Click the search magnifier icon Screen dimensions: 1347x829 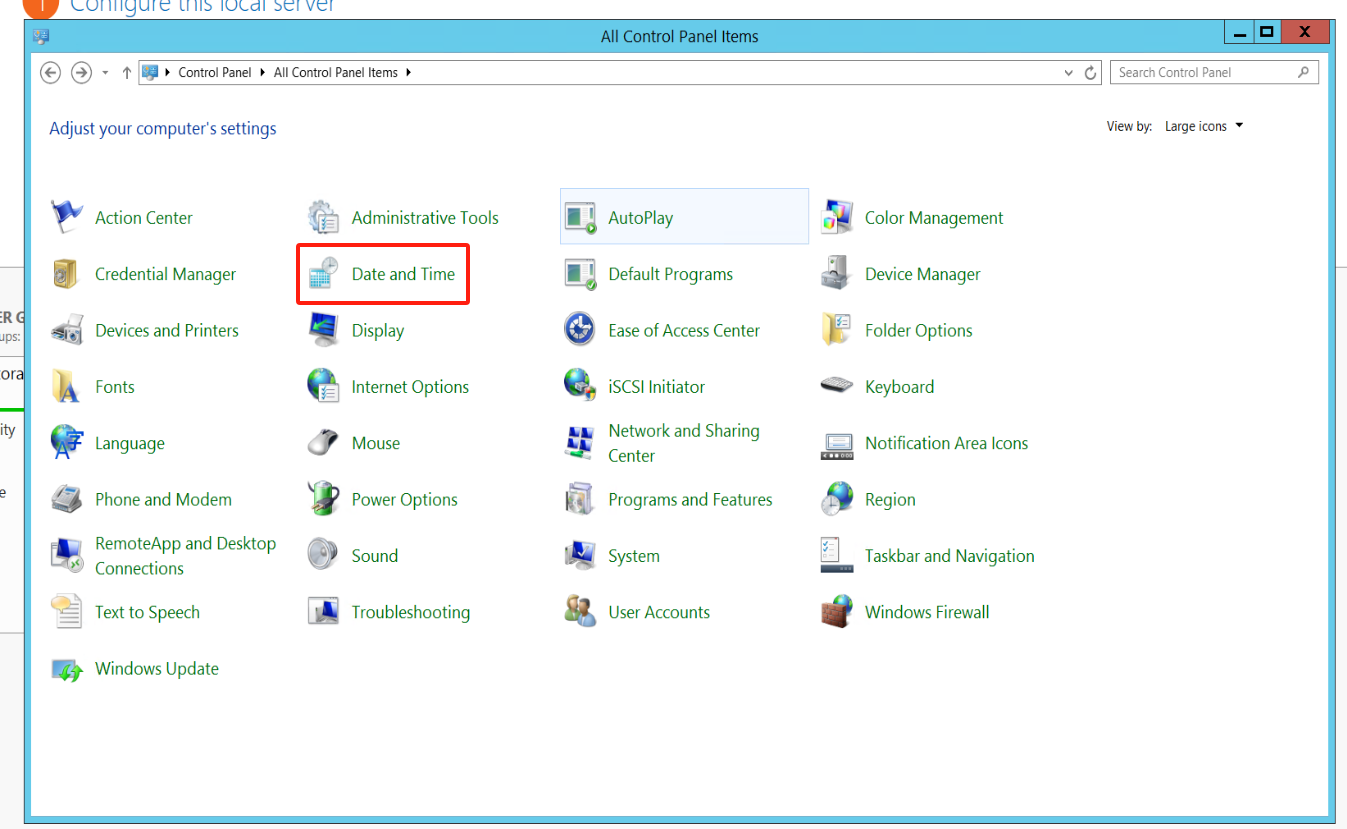(x=1303, y=72)
